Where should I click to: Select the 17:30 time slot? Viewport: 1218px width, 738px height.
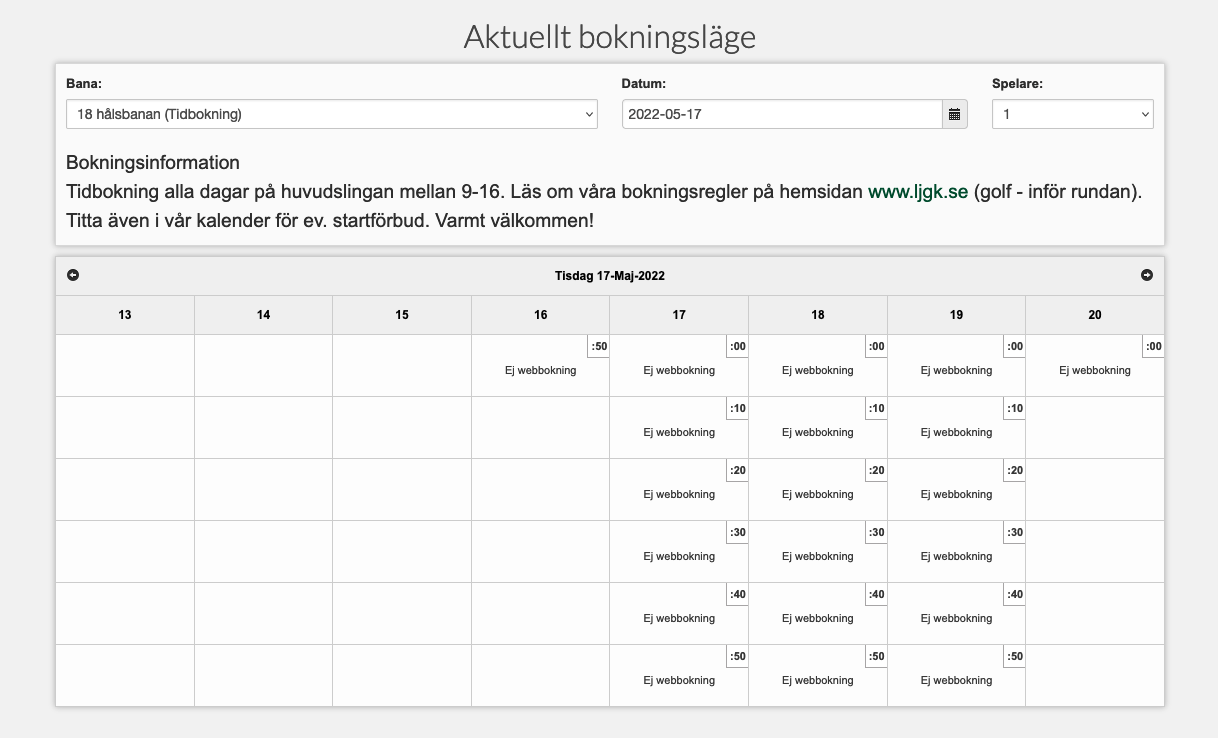pos(679,552)
